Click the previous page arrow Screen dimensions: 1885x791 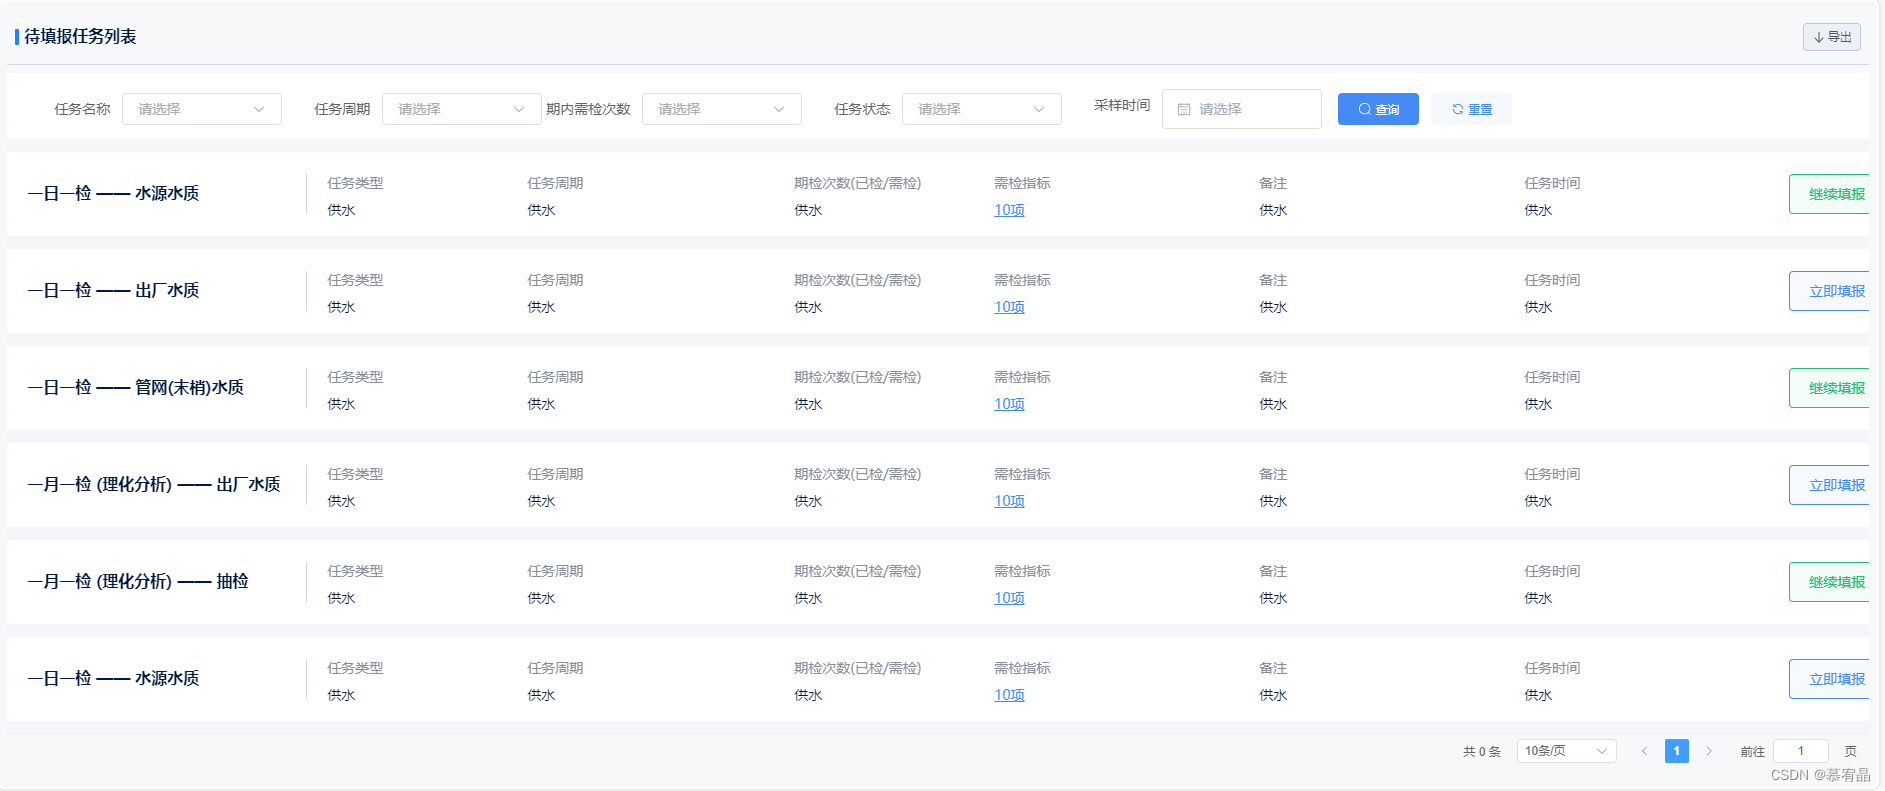1644,751
